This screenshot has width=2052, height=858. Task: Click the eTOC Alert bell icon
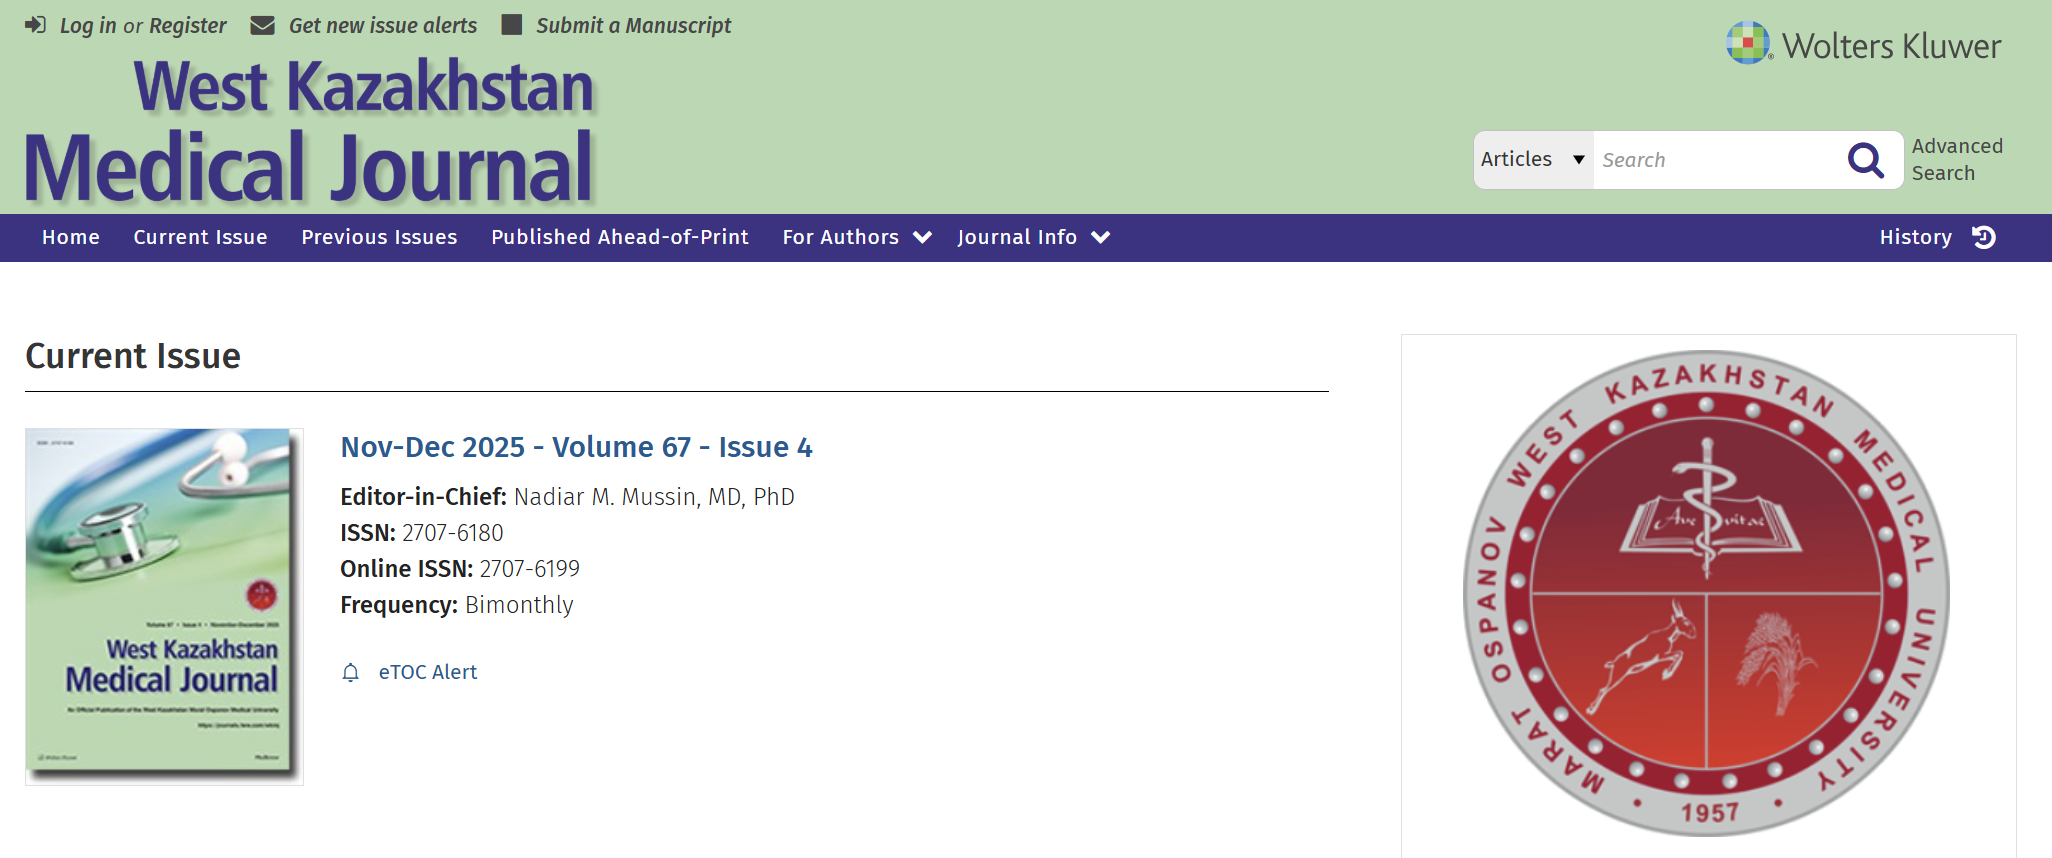pos(350,673)
